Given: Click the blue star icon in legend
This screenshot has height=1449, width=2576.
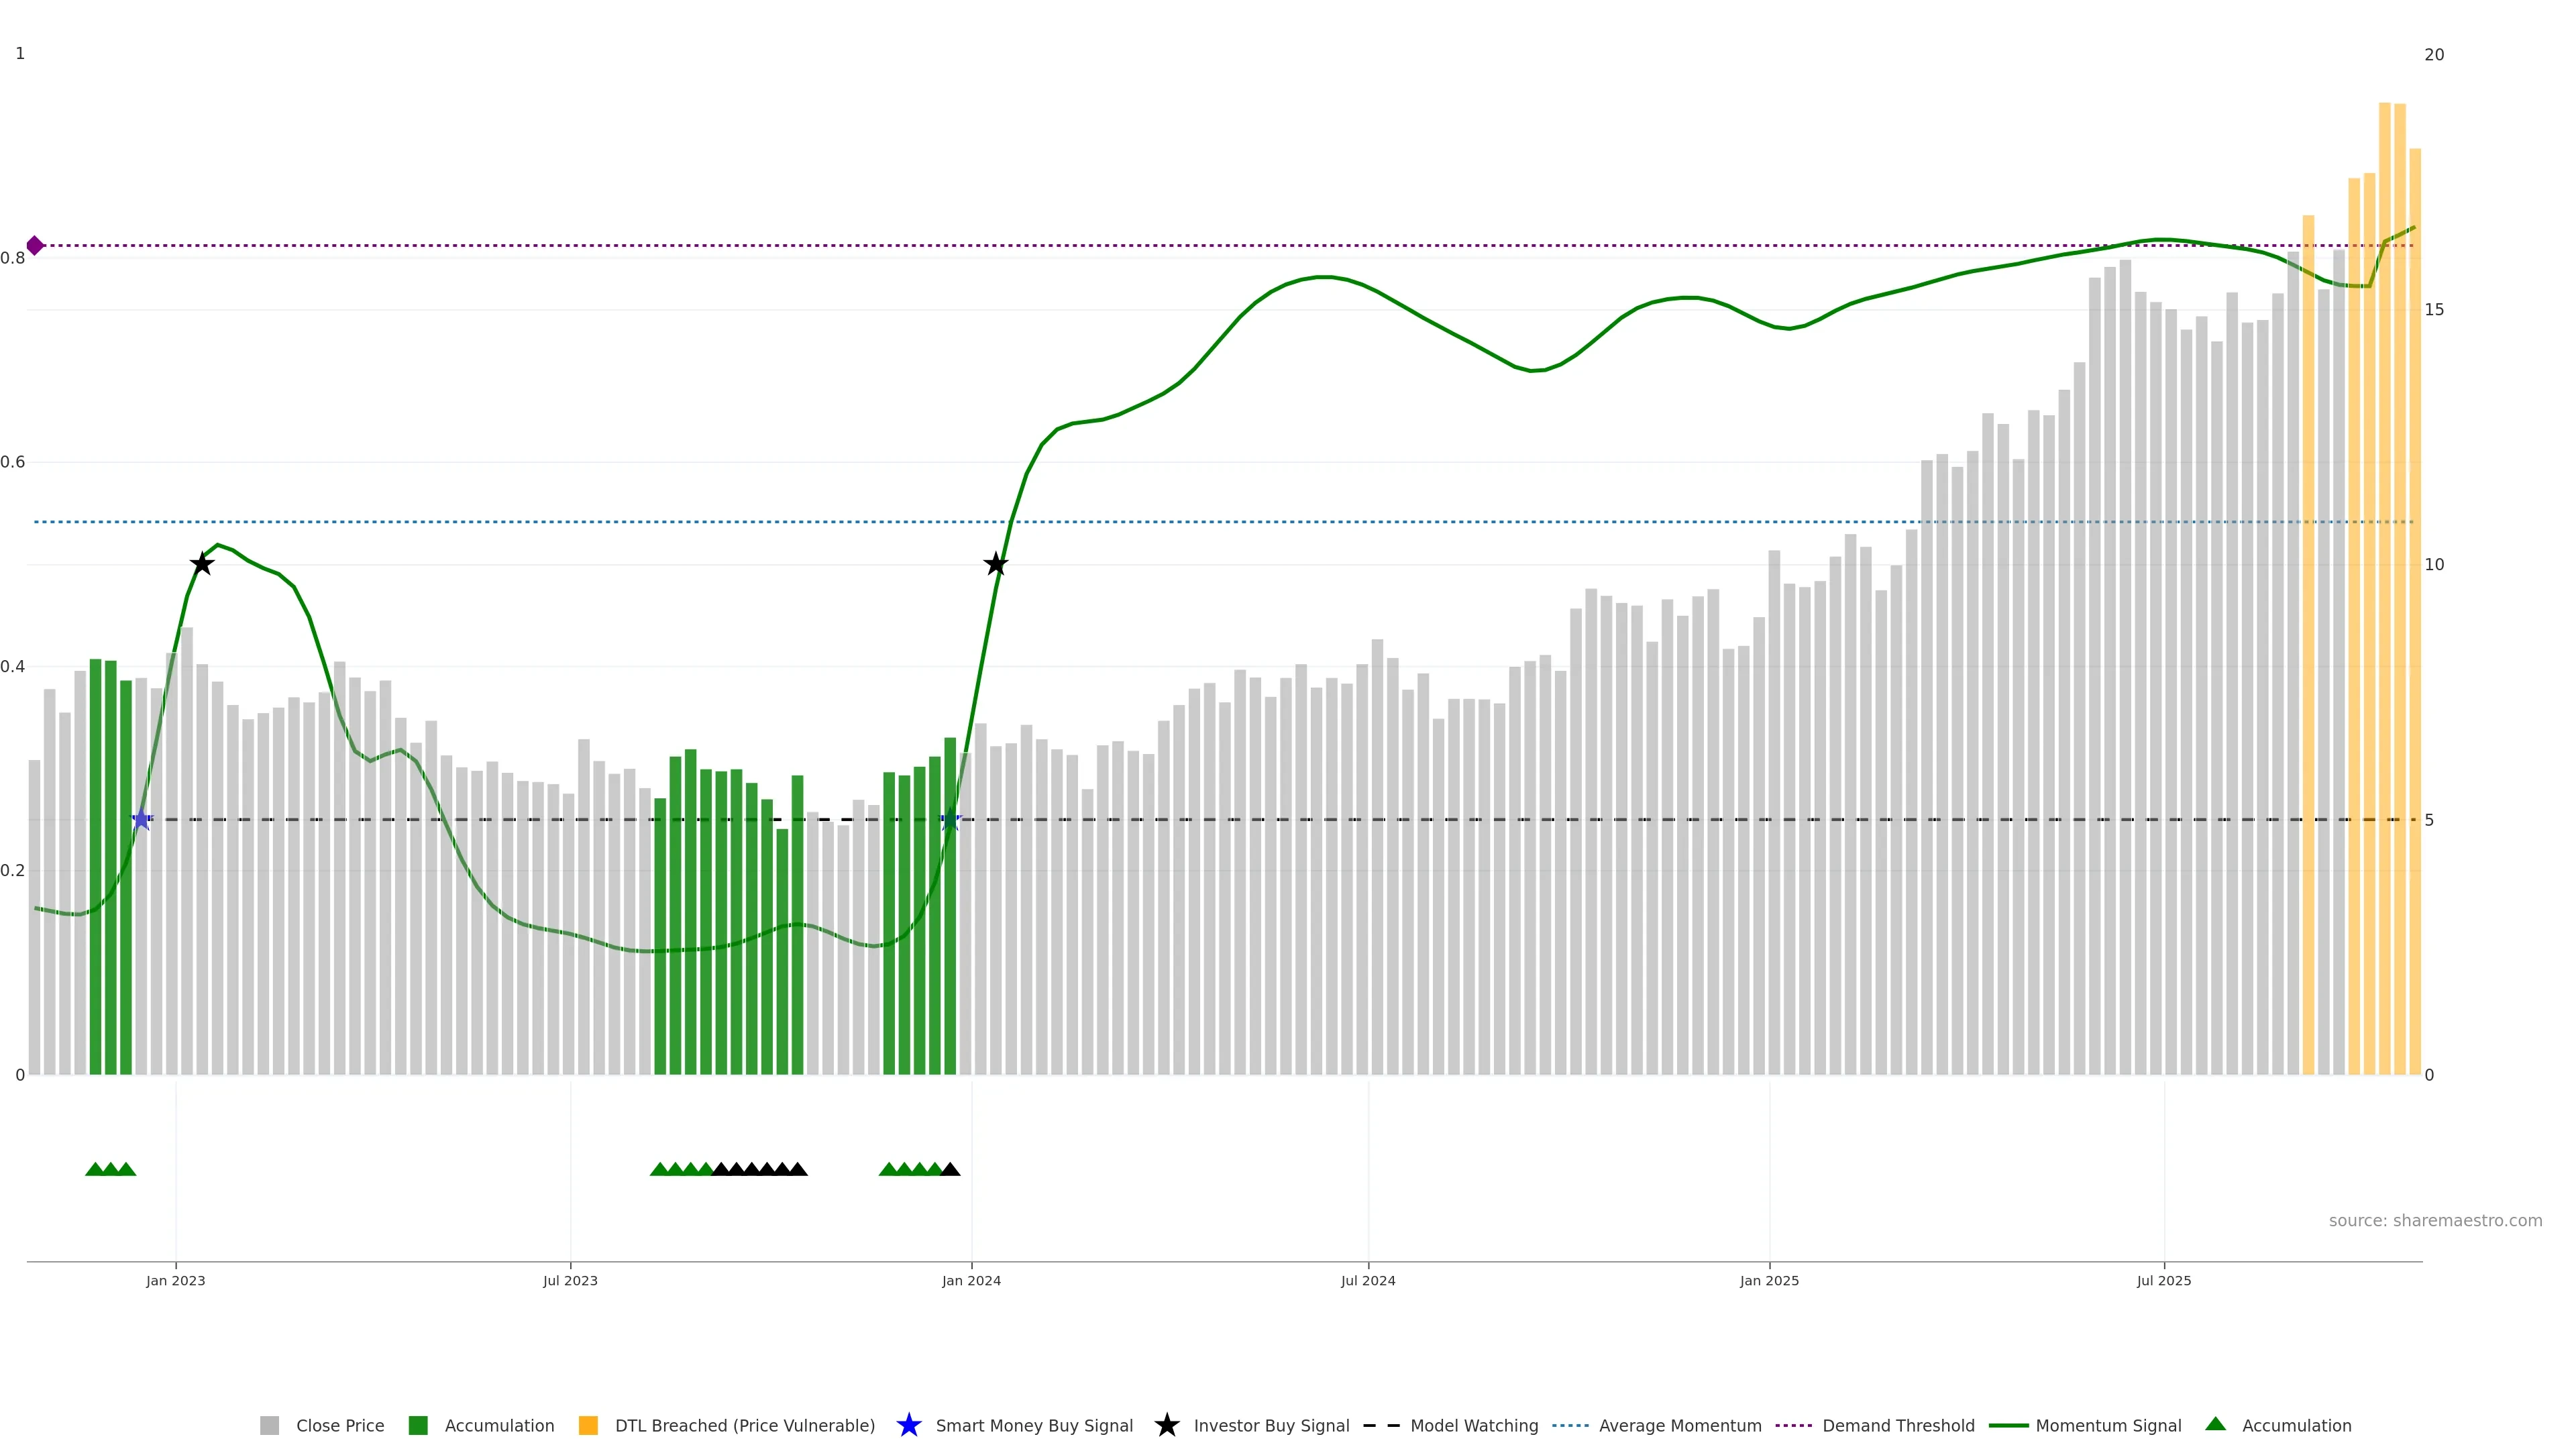Looking at the screenshot, I should coord(908,1425).
